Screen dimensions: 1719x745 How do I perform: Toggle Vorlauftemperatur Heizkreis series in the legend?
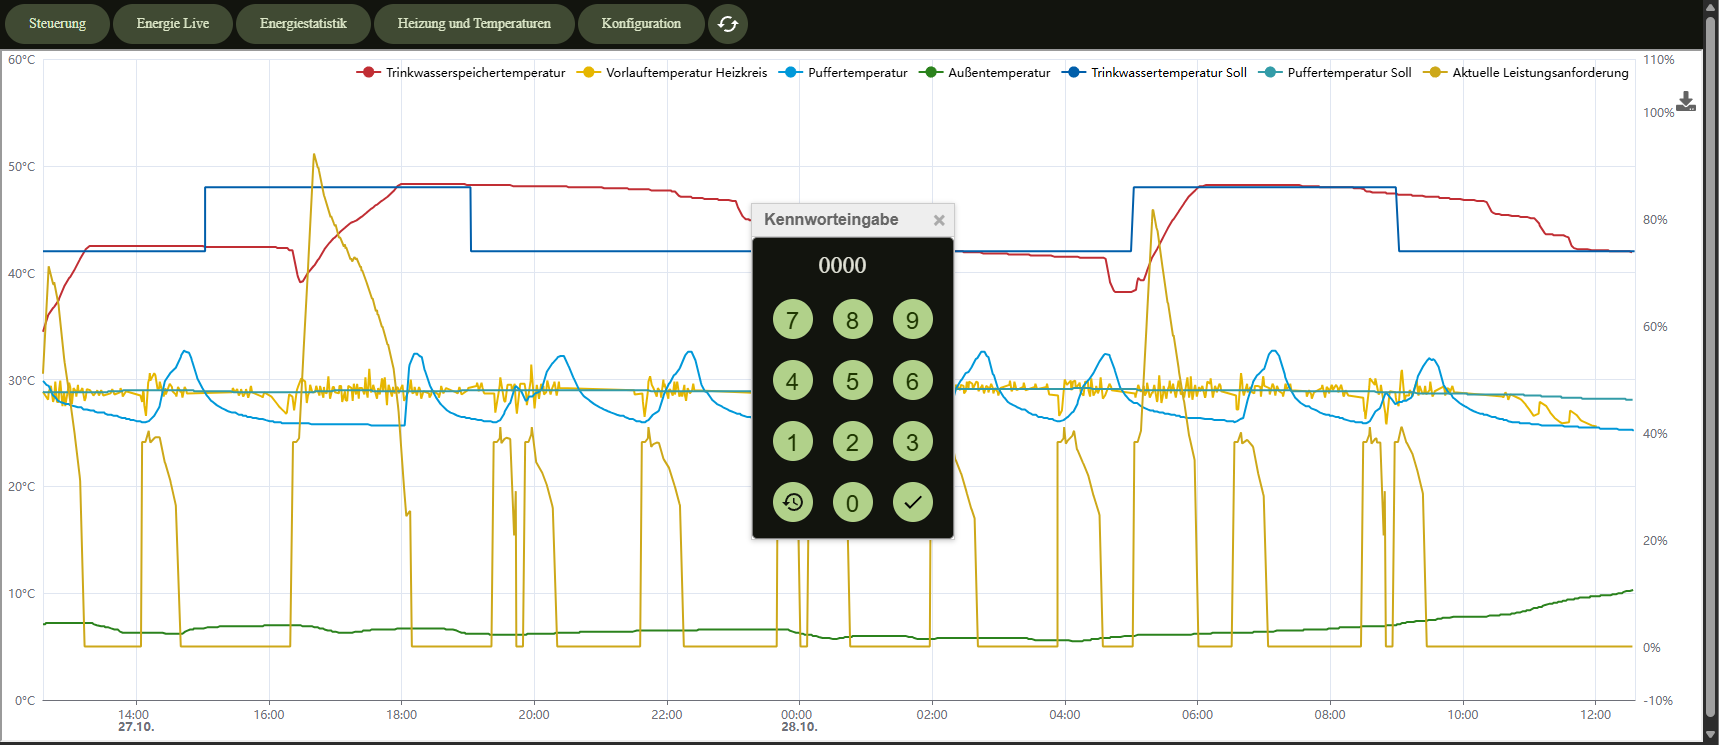[672, 72]
